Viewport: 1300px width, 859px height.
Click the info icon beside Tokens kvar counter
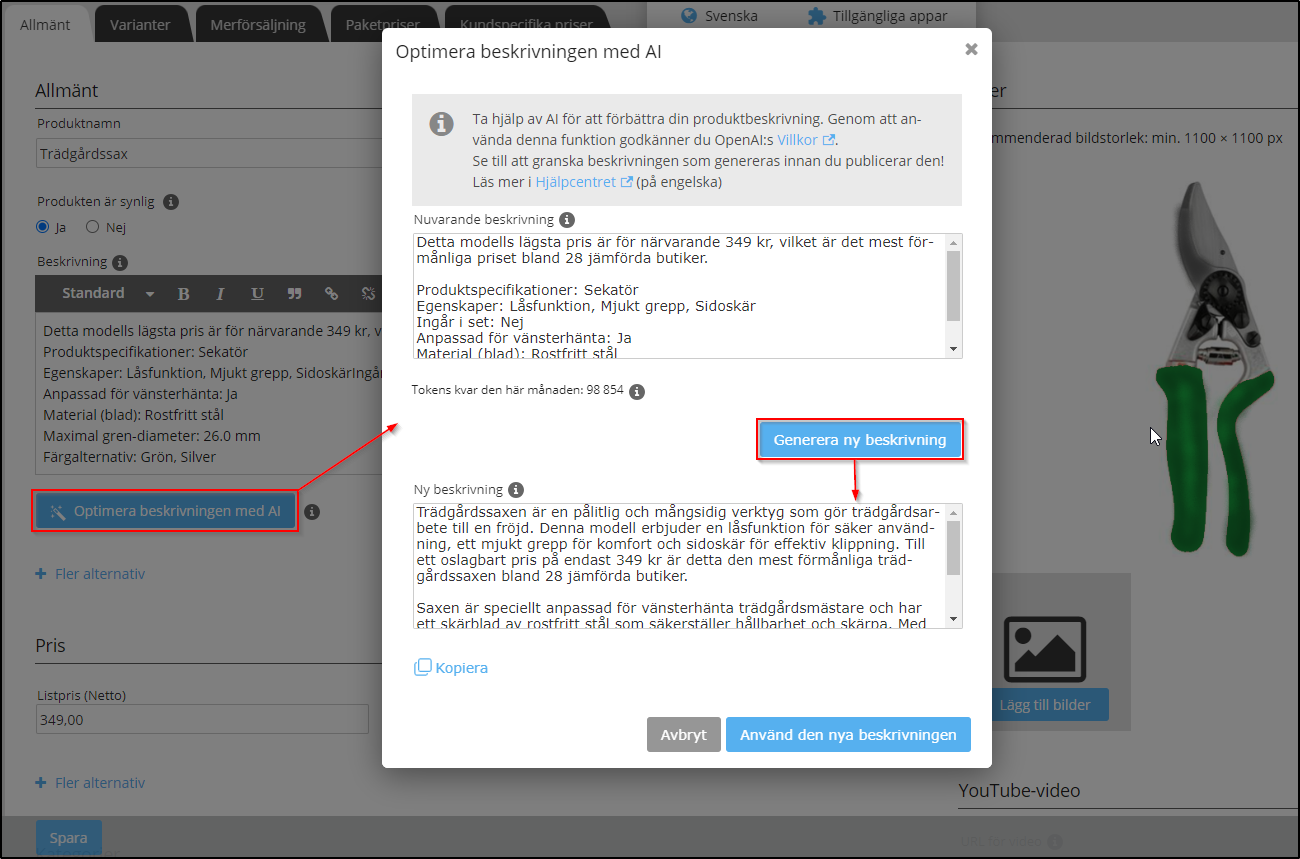point(637,391)
